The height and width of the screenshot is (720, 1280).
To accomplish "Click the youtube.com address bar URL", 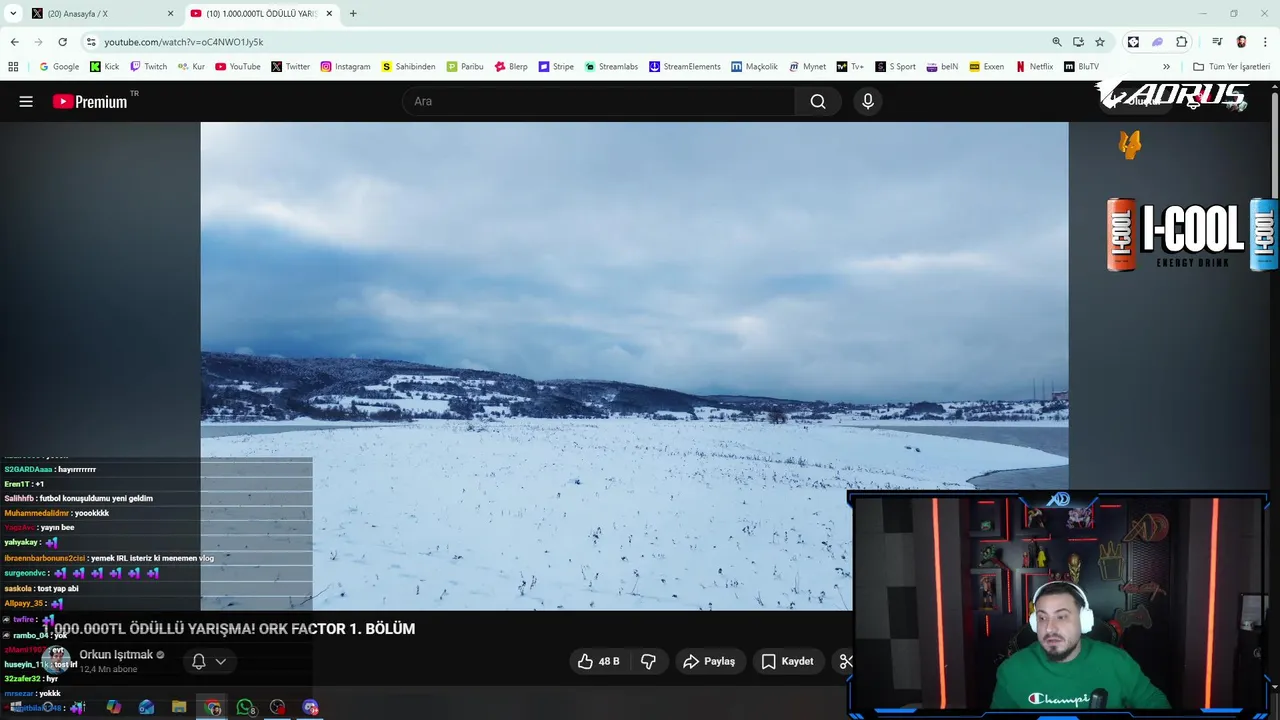I will 184,42.
